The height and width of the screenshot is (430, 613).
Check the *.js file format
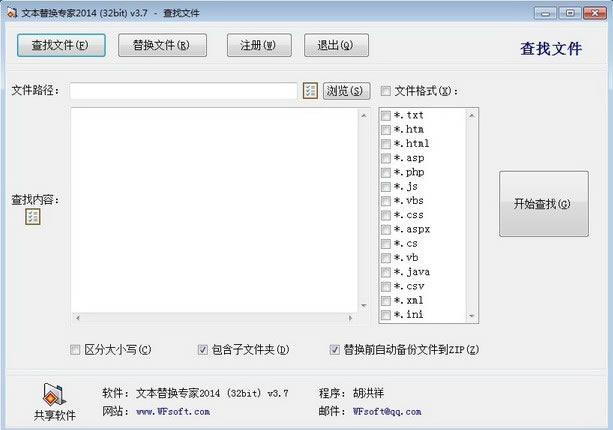click(x=386, y=186)
